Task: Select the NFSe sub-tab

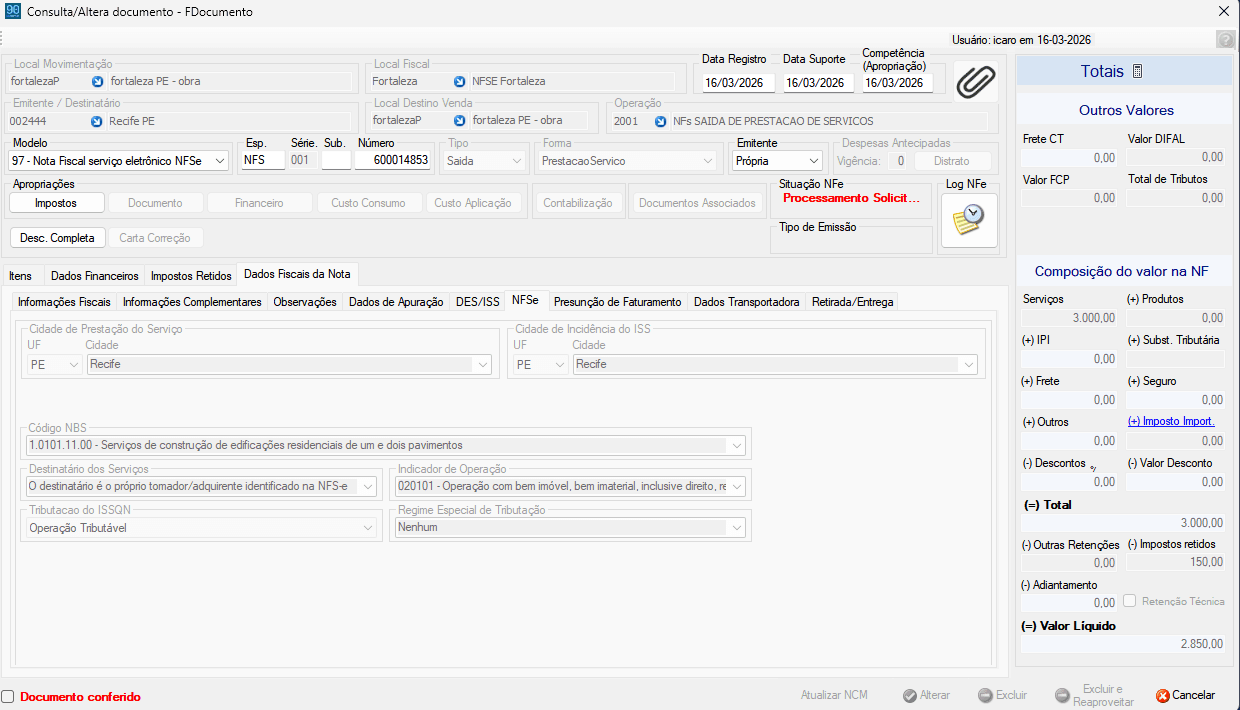Action: pos(525,300)
